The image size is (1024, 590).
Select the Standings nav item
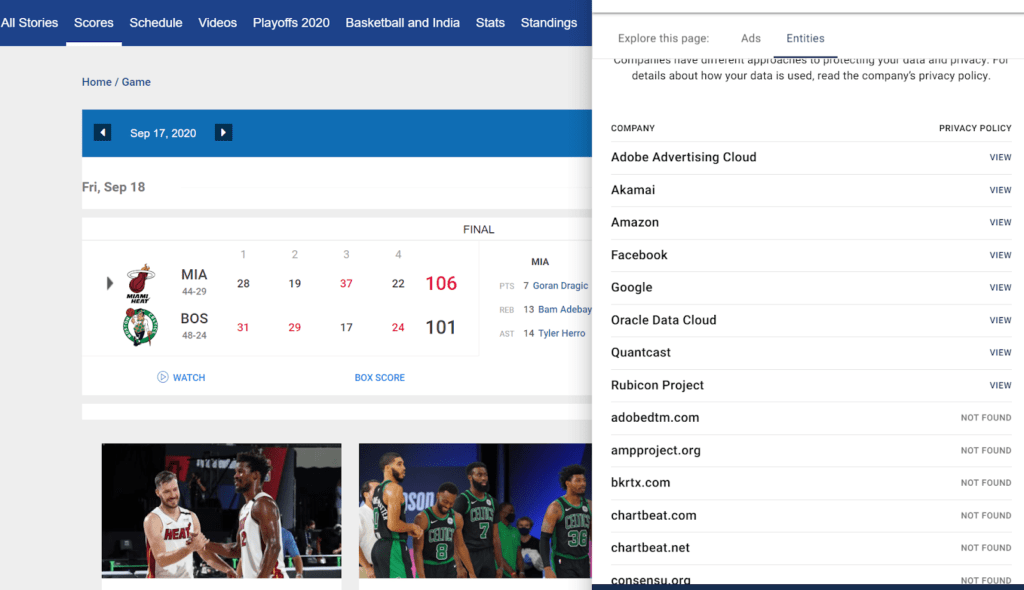[x=548, y=22]
